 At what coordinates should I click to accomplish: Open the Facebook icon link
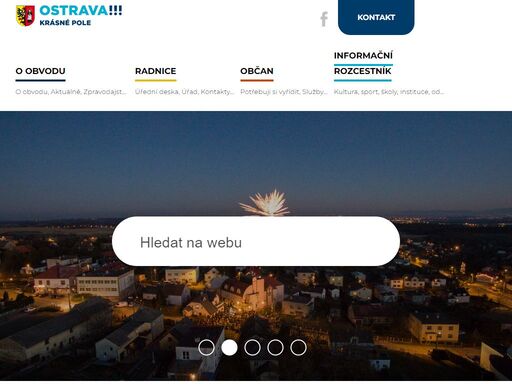pyautogui.click(x=324, y=19)
